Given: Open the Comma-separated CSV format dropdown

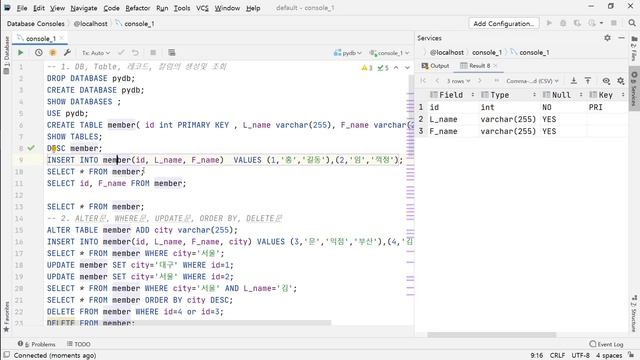Looking at the screenshot, I should click(533, 81).
